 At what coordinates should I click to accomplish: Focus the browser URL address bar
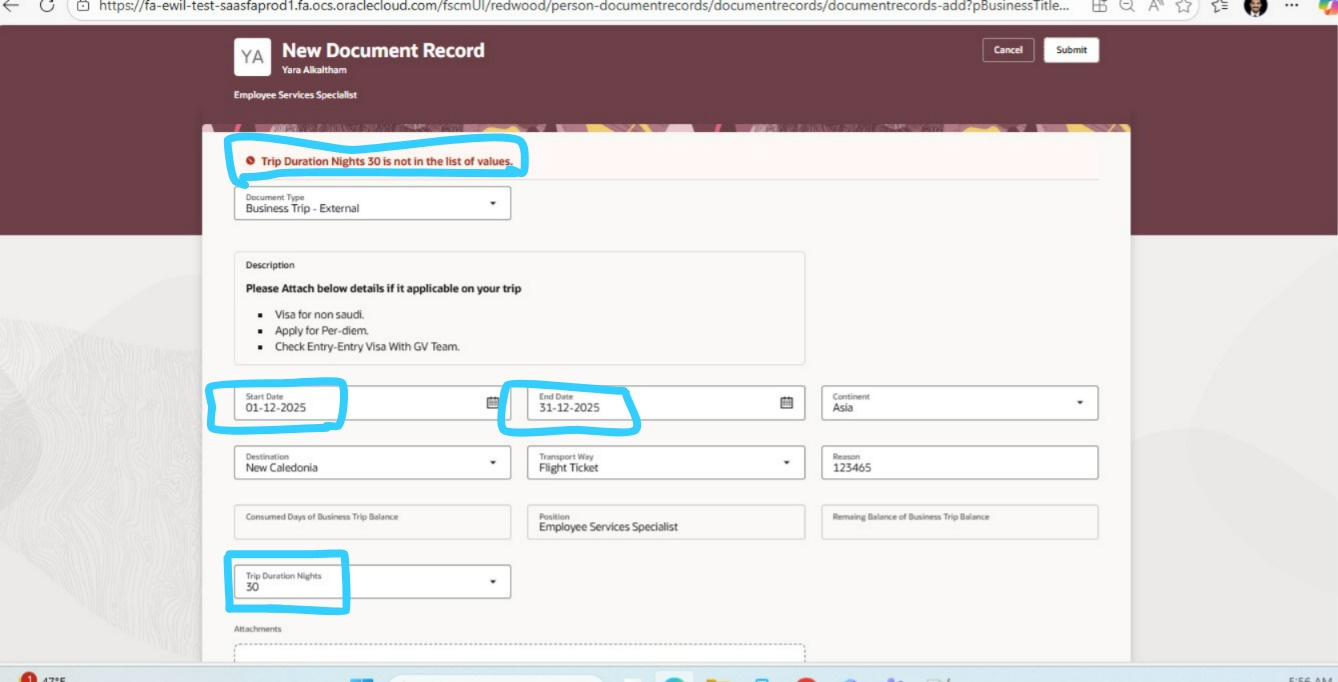coord(582,6)
